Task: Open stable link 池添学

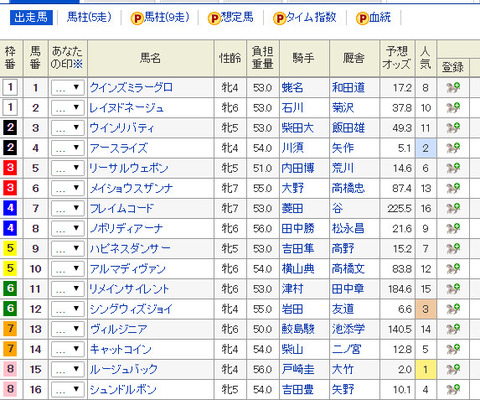Action: [x=348, y=329]
